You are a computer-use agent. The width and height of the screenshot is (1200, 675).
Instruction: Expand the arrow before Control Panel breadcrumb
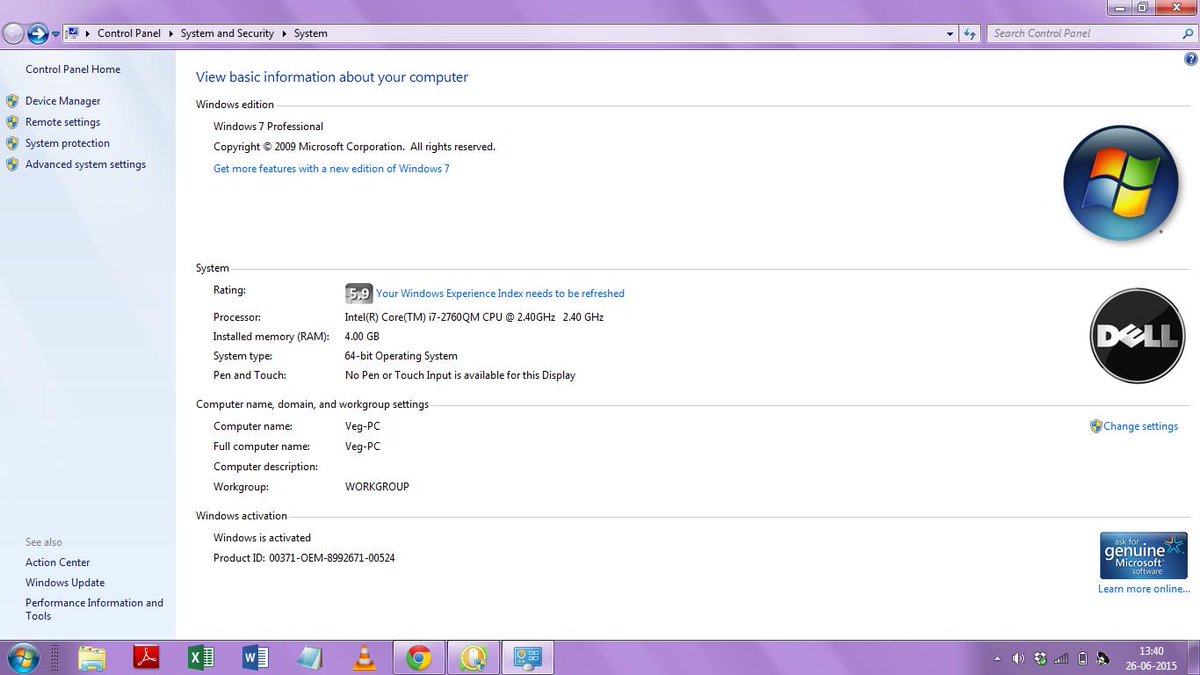click(88, 33)
